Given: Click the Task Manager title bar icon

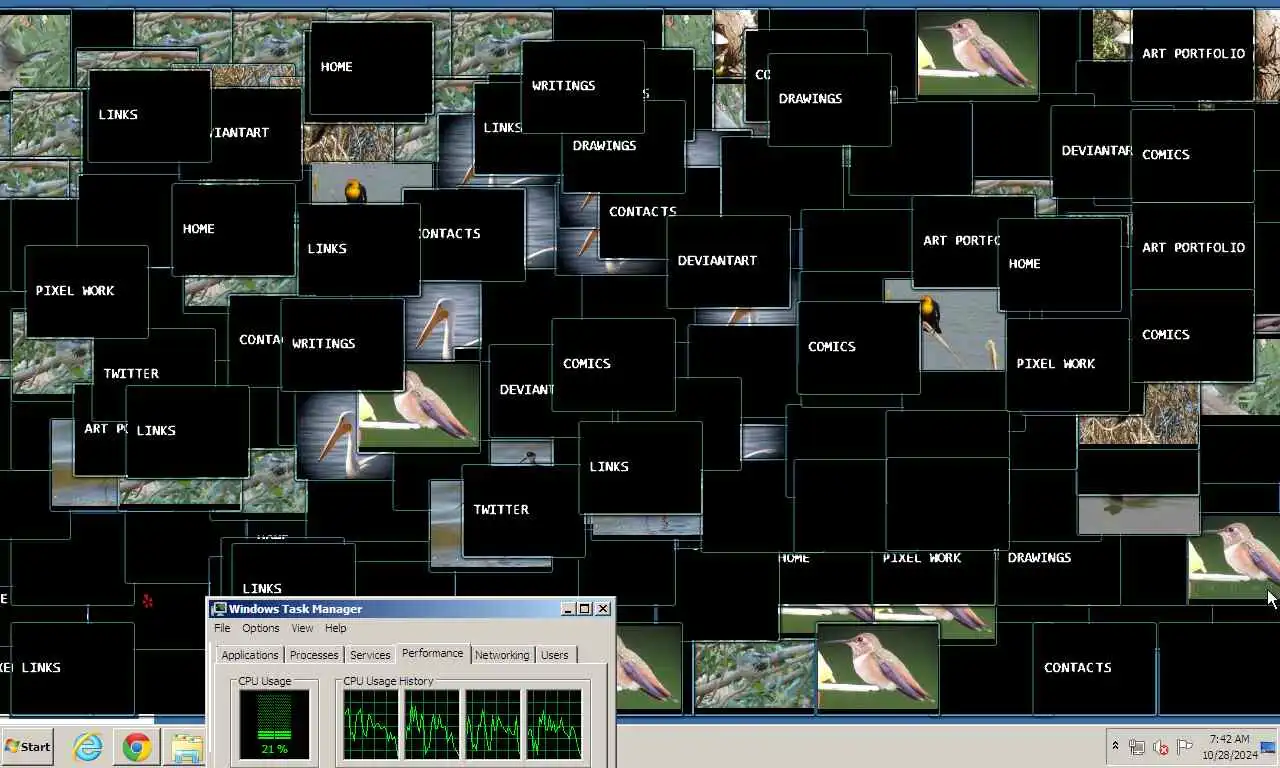Looking at the screenshot, I should 219,609.
